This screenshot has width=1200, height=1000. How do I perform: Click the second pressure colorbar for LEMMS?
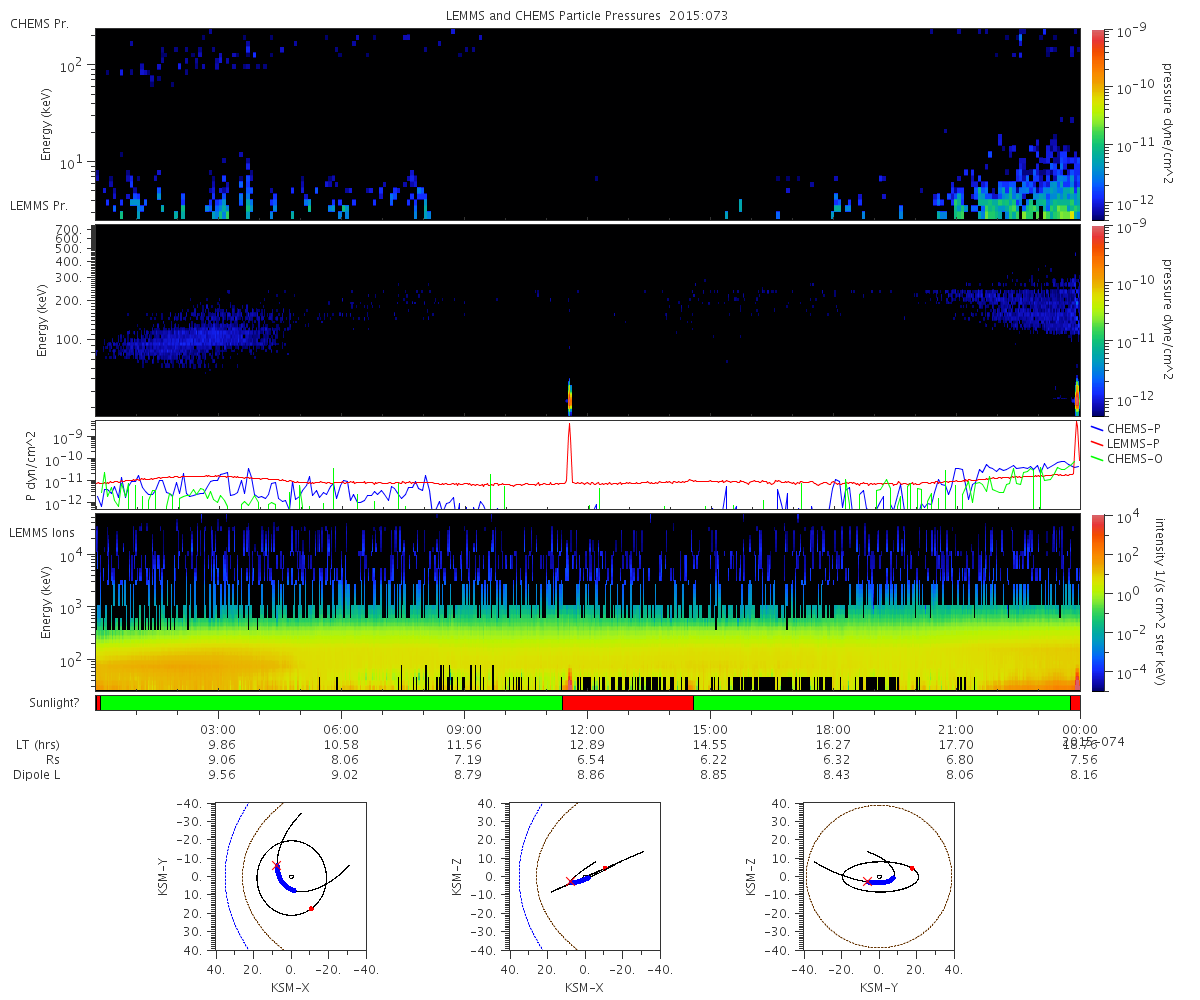coord(1097,320)
